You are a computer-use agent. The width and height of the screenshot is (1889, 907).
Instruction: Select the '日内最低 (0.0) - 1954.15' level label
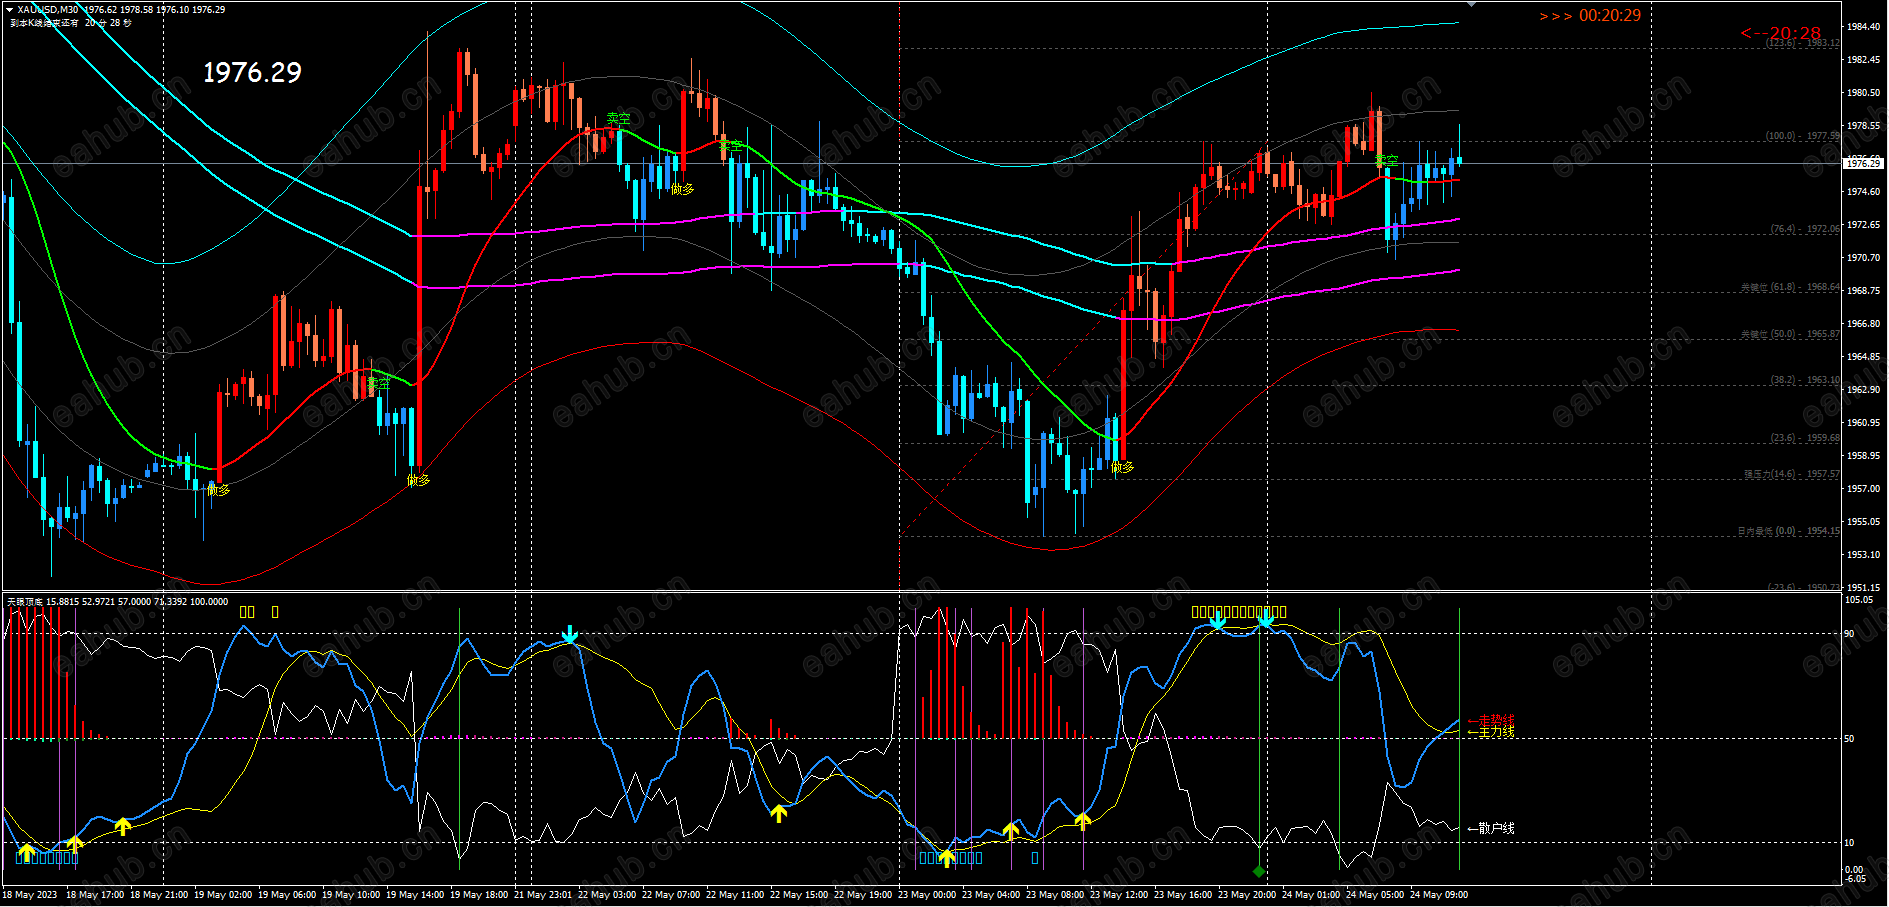tap(1788, 531)
